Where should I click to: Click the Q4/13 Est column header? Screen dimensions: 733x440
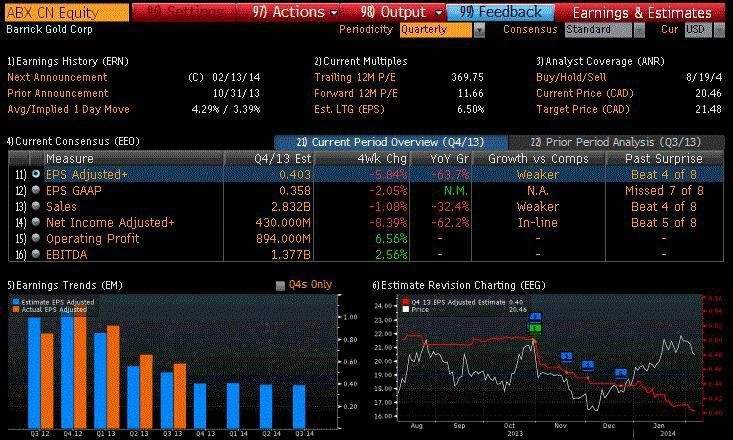click(x=269, y=159)
